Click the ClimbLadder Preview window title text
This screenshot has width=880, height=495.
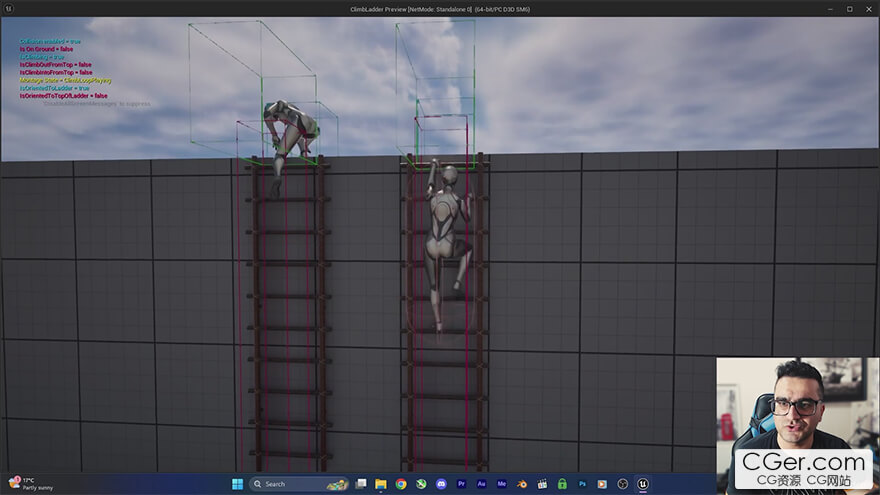click(440, 9)
